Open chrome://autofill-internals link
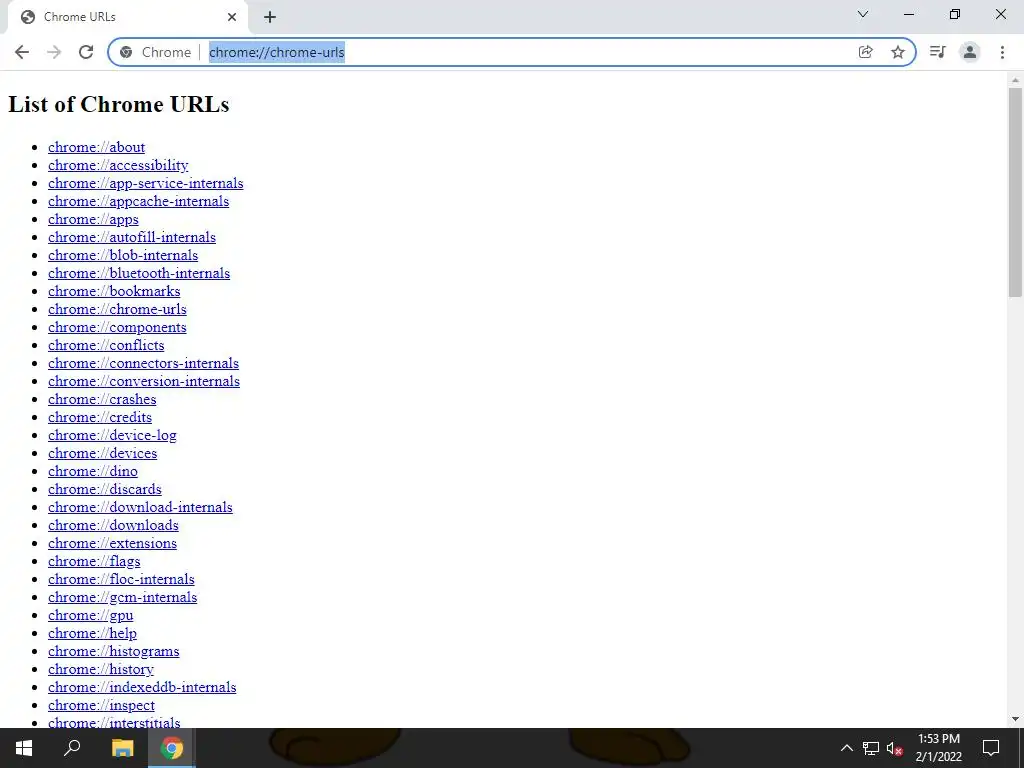The height and width of the screenshot is (768, 1024). coord(132,237)
